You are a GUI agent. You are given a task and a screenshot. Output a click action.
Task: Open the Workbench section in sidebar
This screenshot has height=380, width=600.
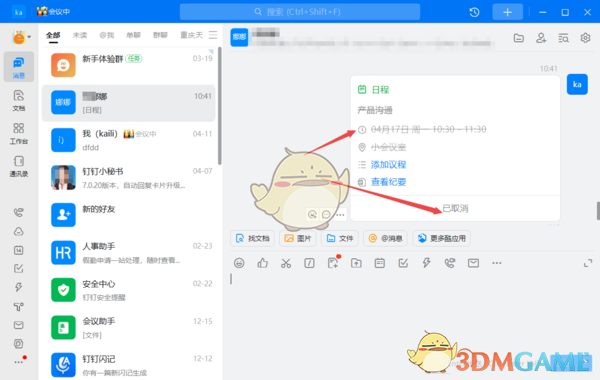[x=18, y=133]
